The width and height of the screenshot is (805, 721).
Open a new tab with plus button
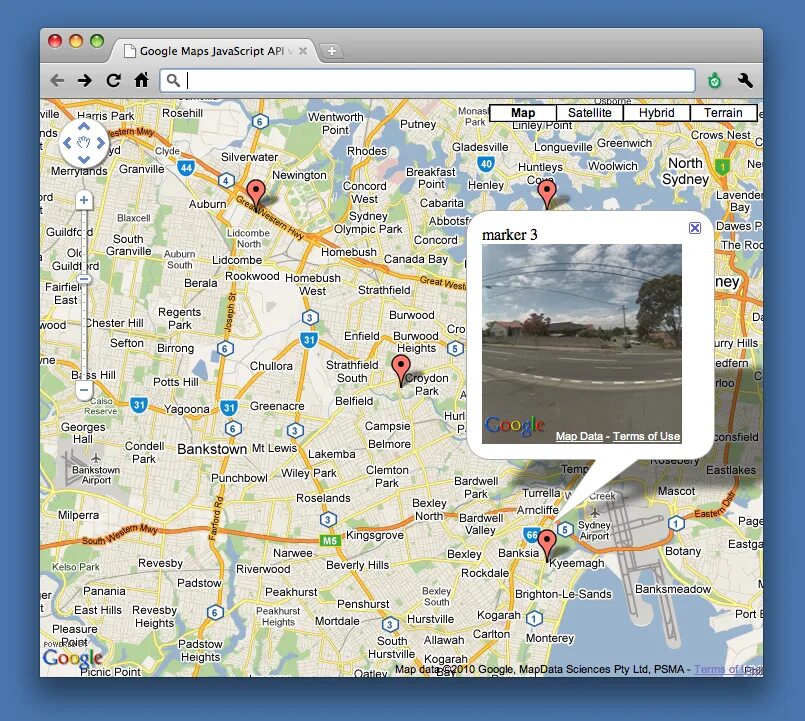332,51
